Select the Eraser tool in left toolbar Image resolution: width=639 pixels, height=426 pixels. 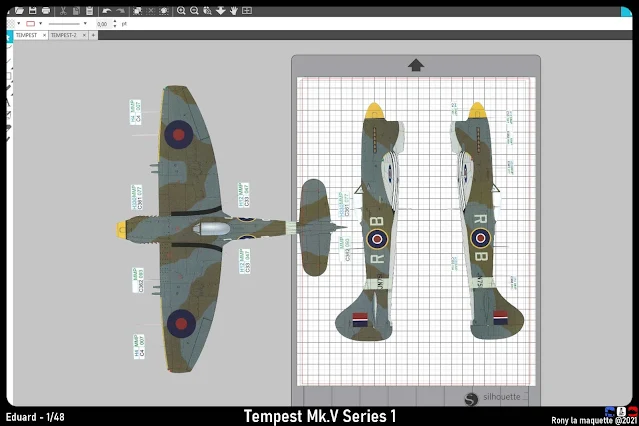click(x=9, y=128)
